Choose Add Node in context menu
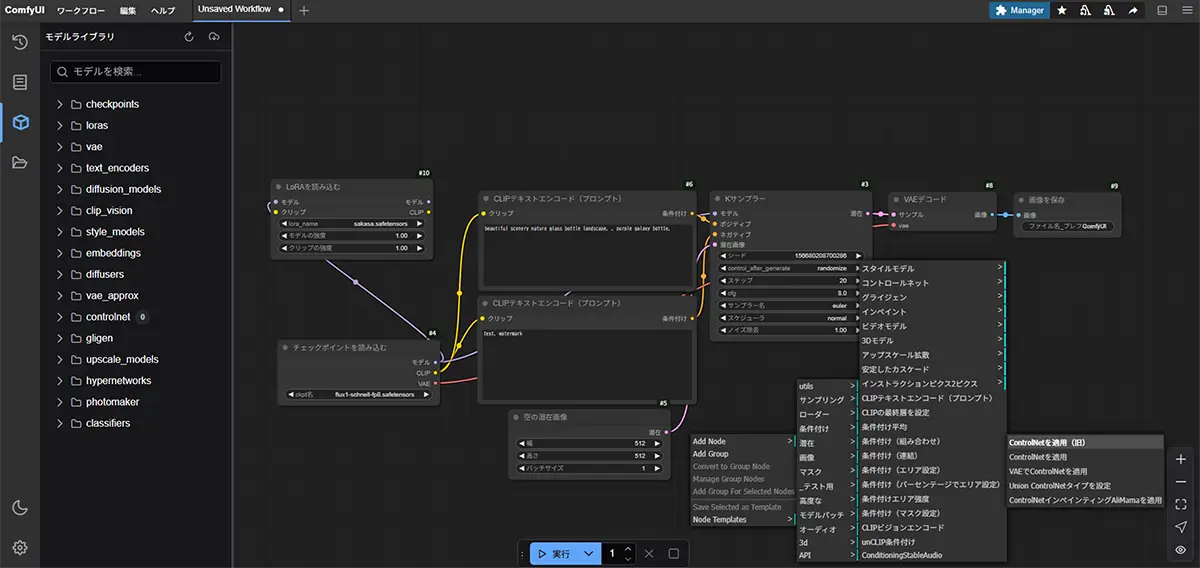This screenshot has height=568, width=1200. (742, 441)
